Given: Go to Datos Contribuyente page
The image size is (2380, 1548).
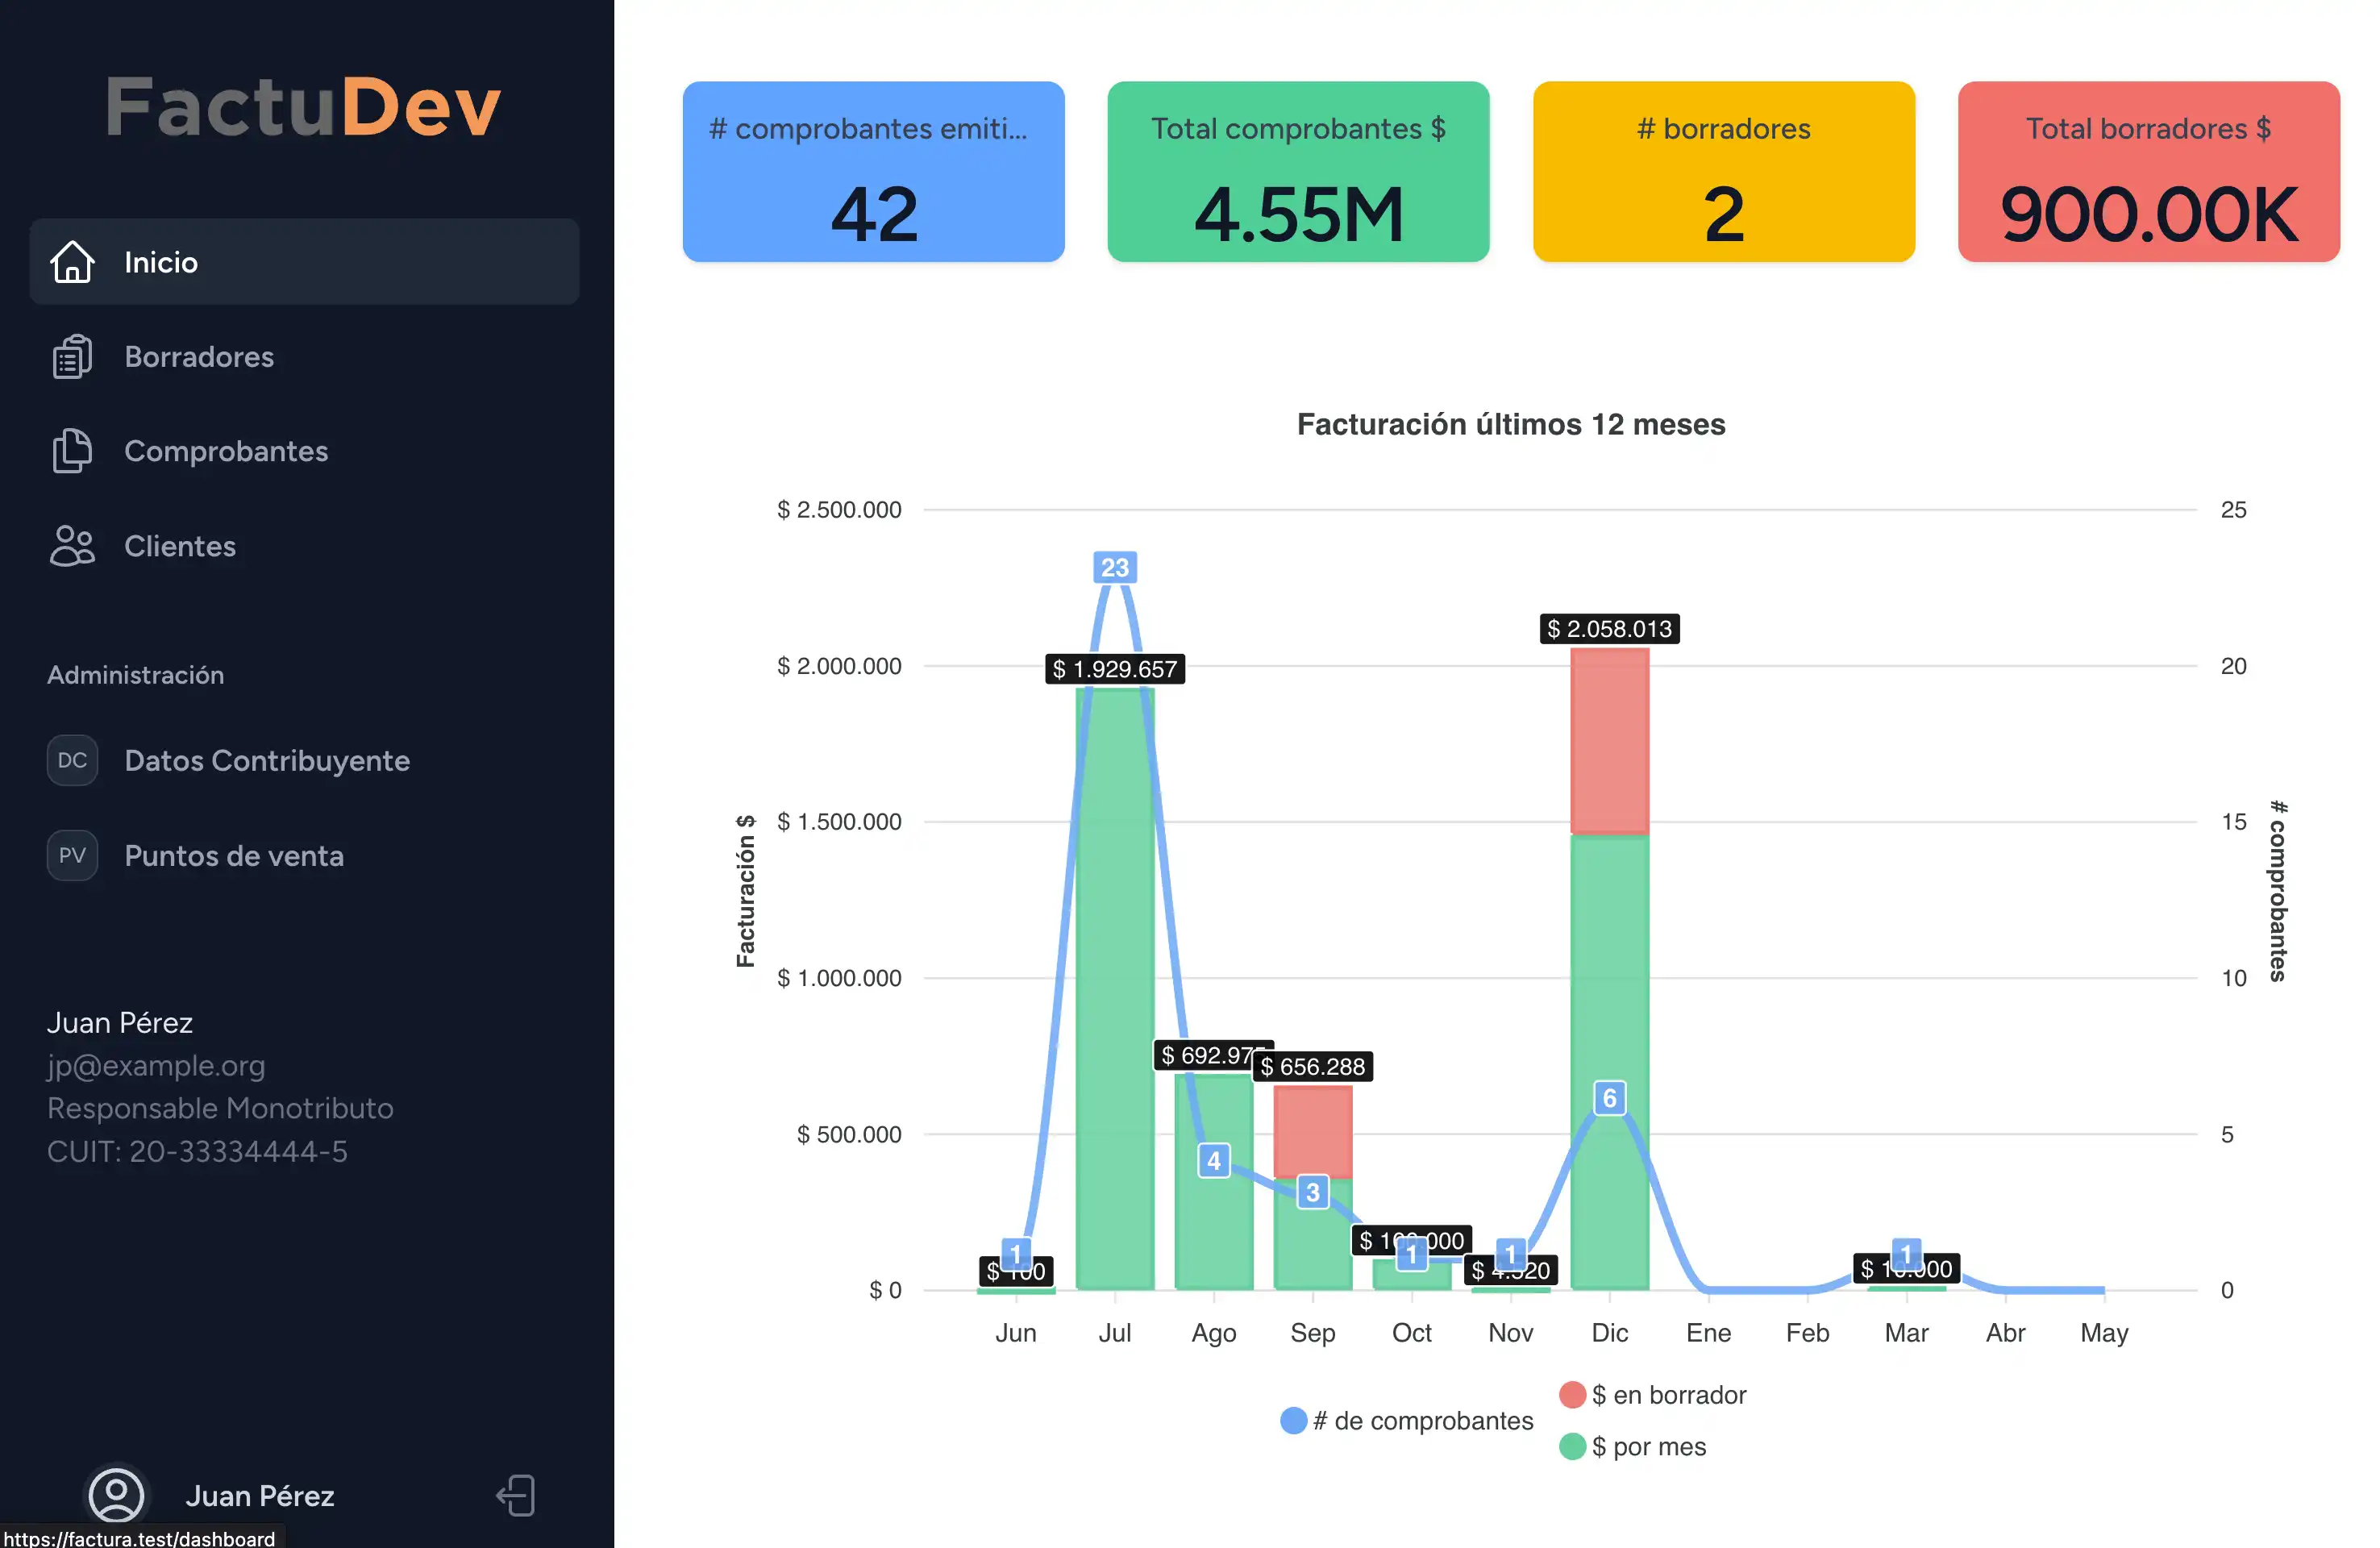Looking at the screenshot, I should 267,760.
